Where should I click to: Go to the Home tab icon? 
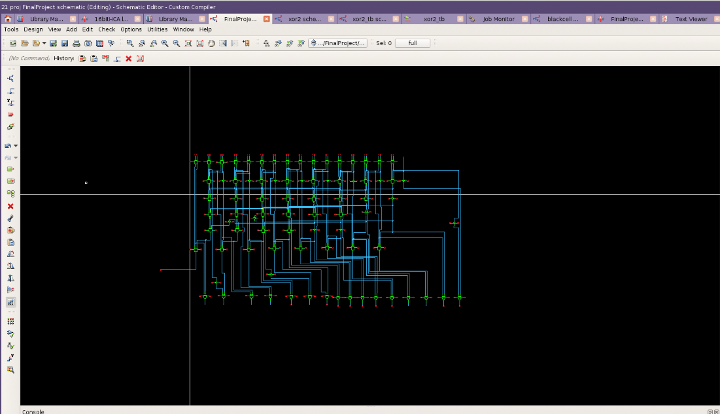(8, 19)
